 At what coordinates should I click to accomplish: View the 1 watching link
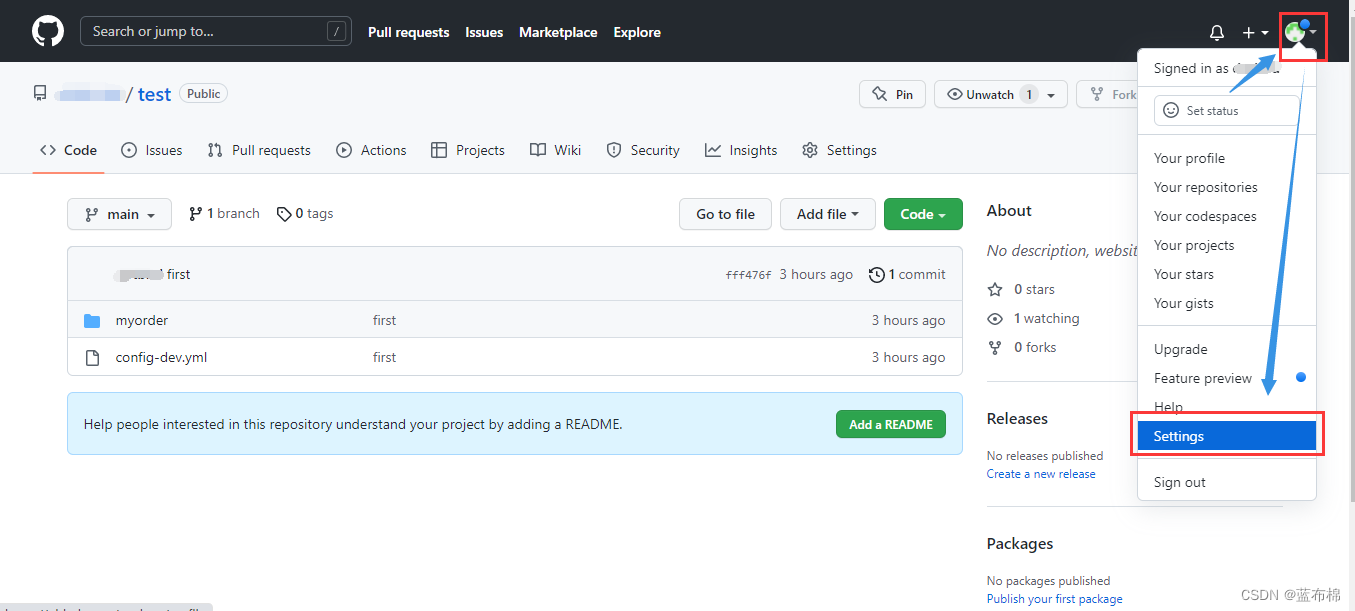click(1033, 318)
